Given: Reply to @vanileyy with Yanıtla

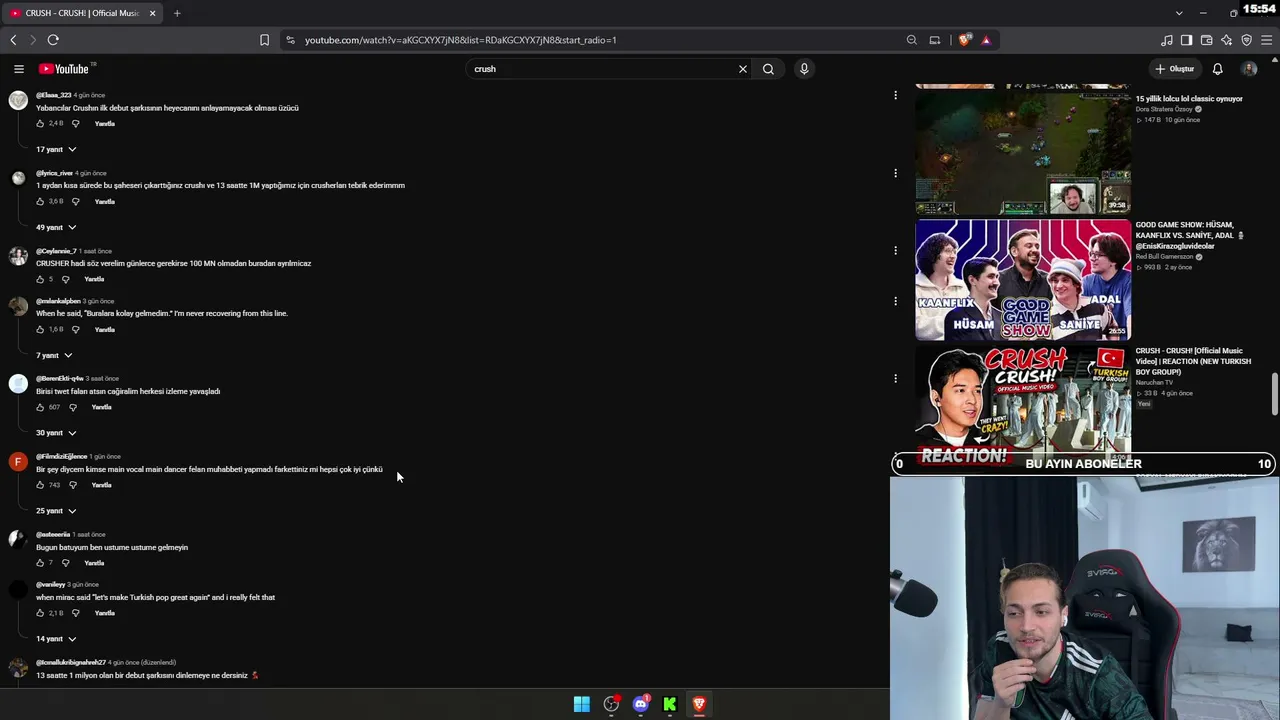Looking at the screenshot, I should (x=105, y=614).
